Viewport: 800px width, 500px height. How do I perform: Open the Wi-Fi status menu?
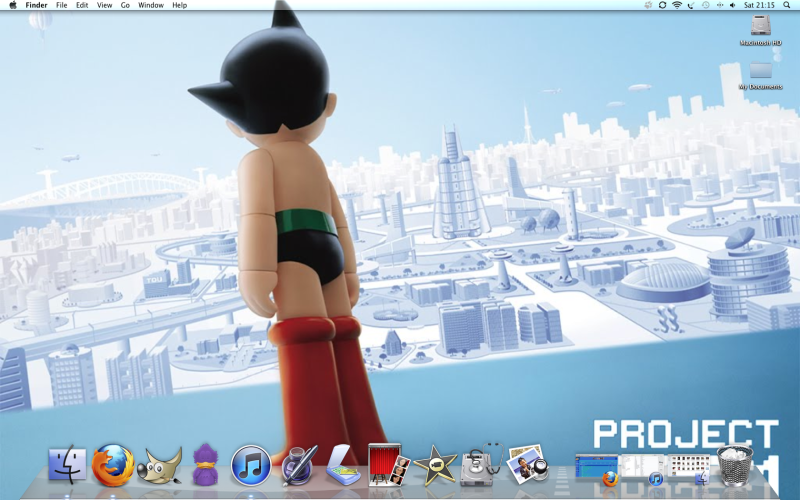(x=677, y=5)
